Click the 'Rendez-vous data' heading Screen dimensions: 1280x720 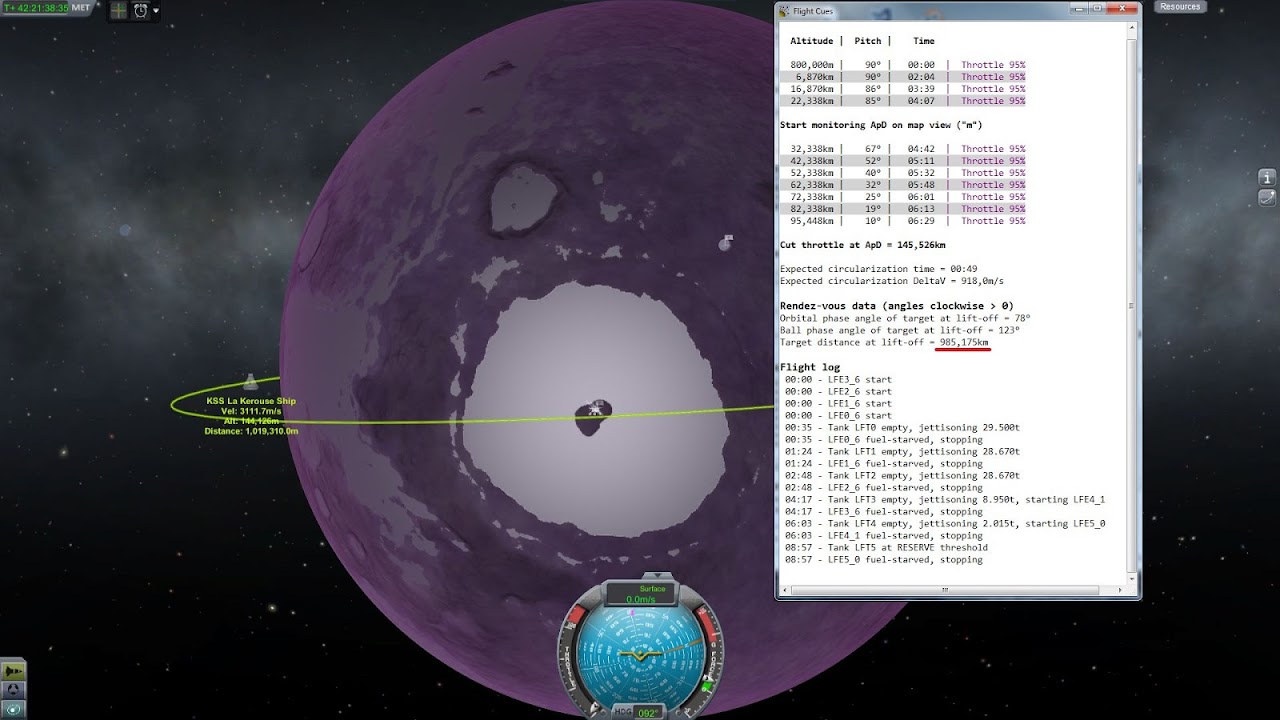pos(897,306)
